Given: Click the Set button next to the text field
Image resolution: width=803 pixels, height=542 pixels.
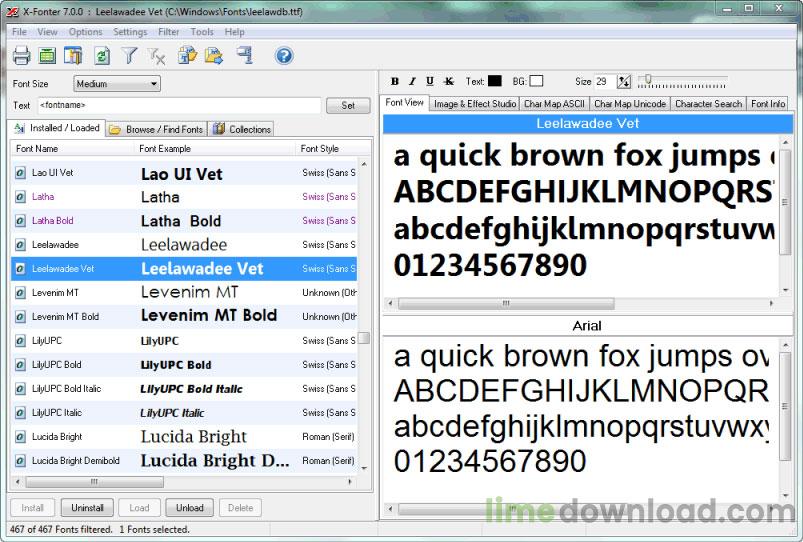Looking at the screenshot, I should coord(348,105).
